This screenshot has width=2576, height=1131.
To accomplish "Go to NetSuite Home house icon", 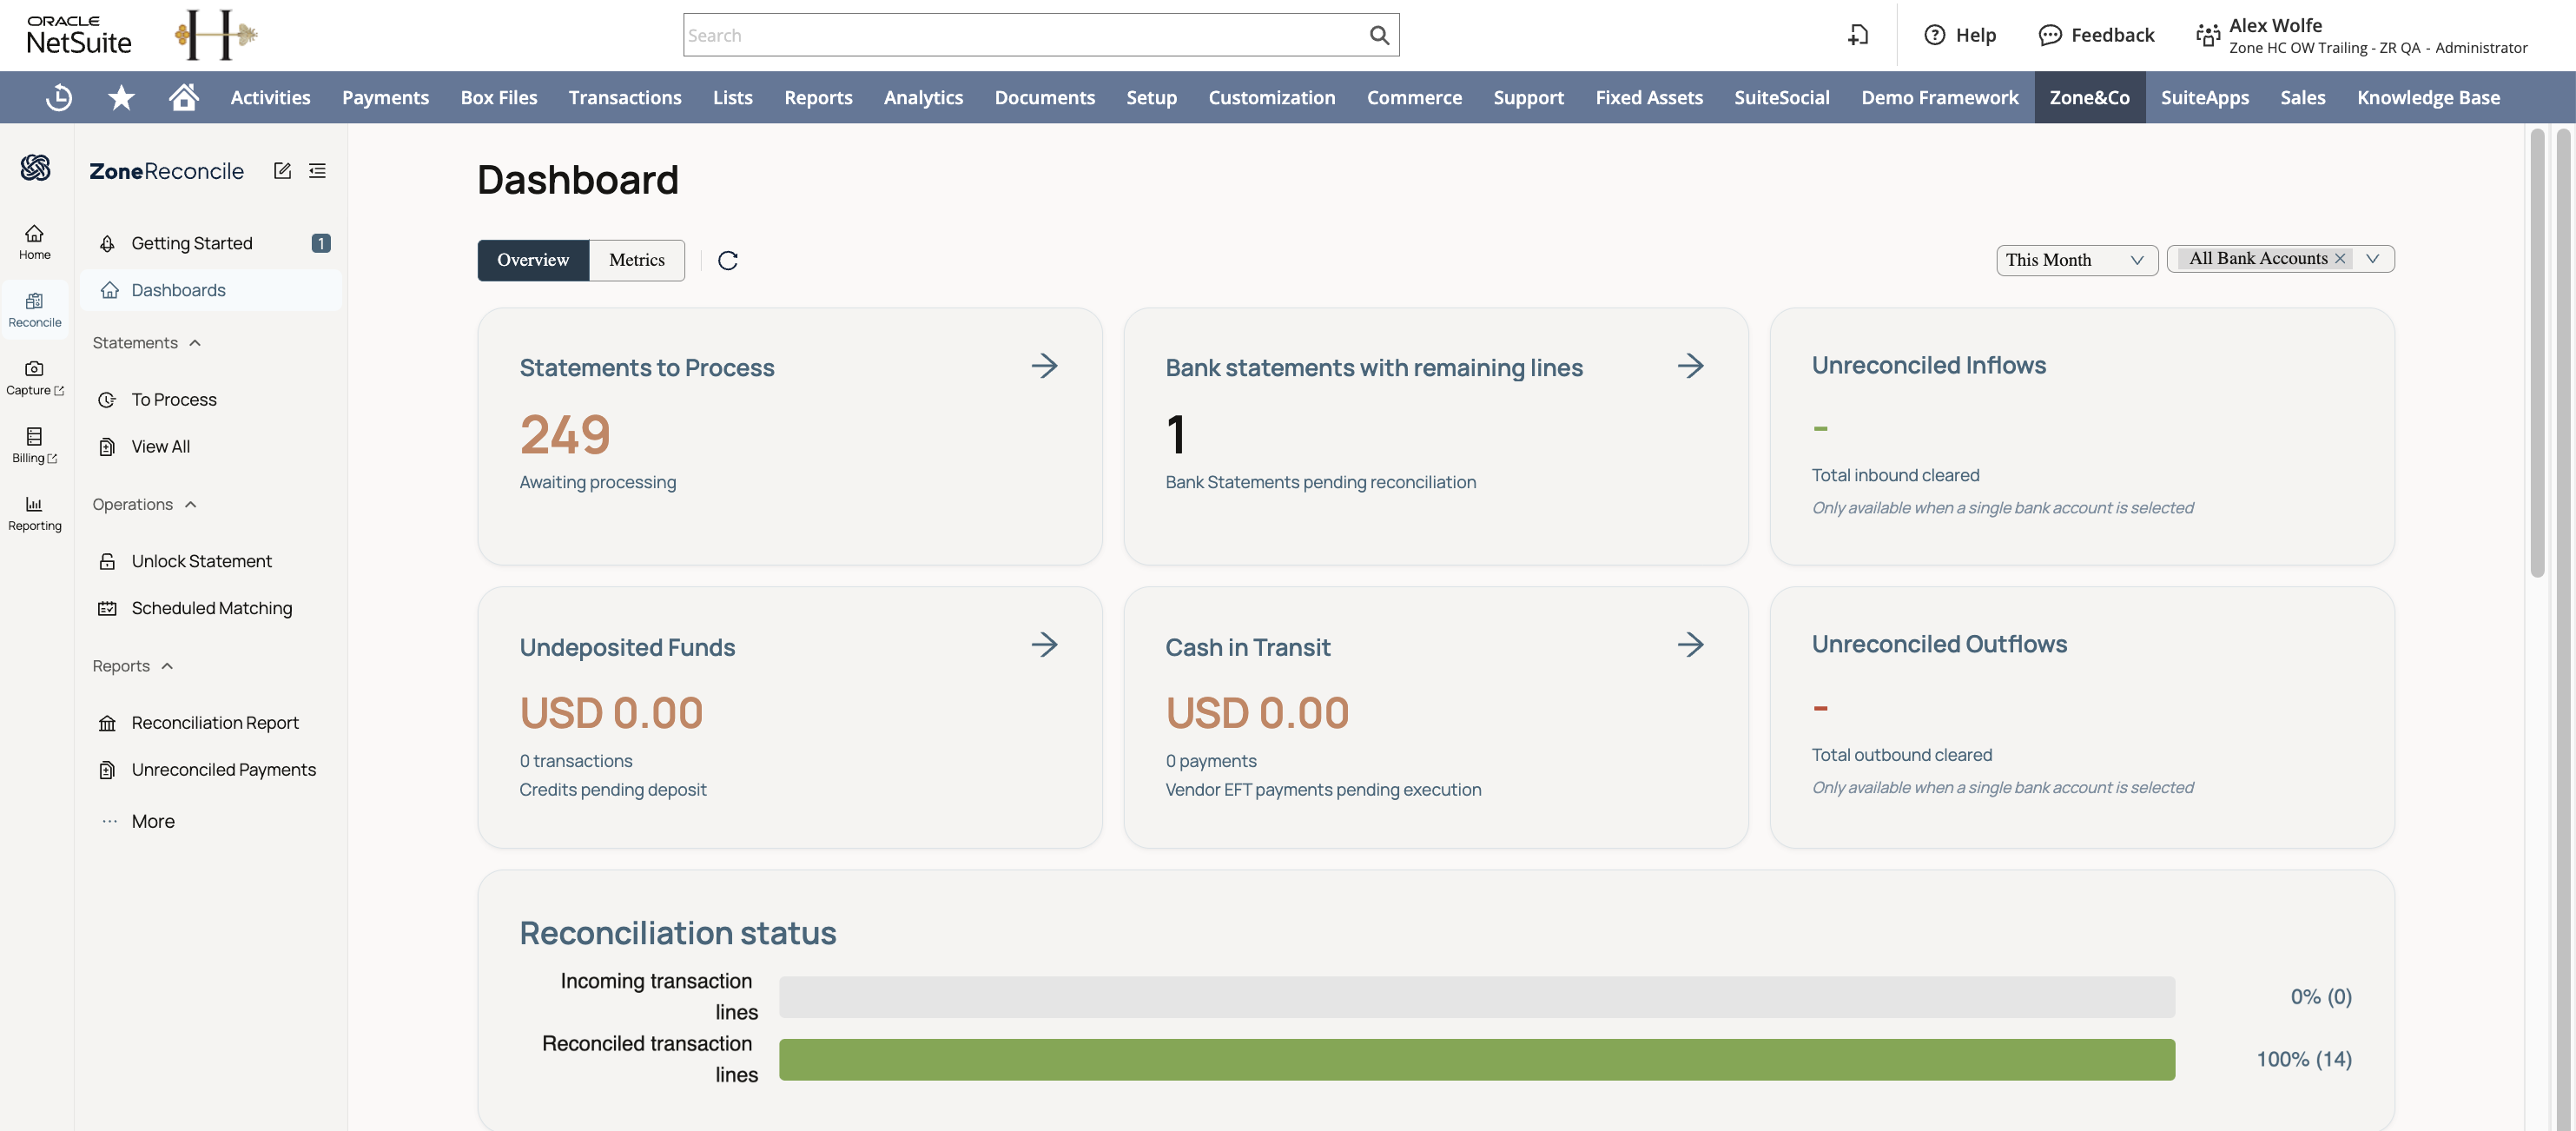I will 184,97.
